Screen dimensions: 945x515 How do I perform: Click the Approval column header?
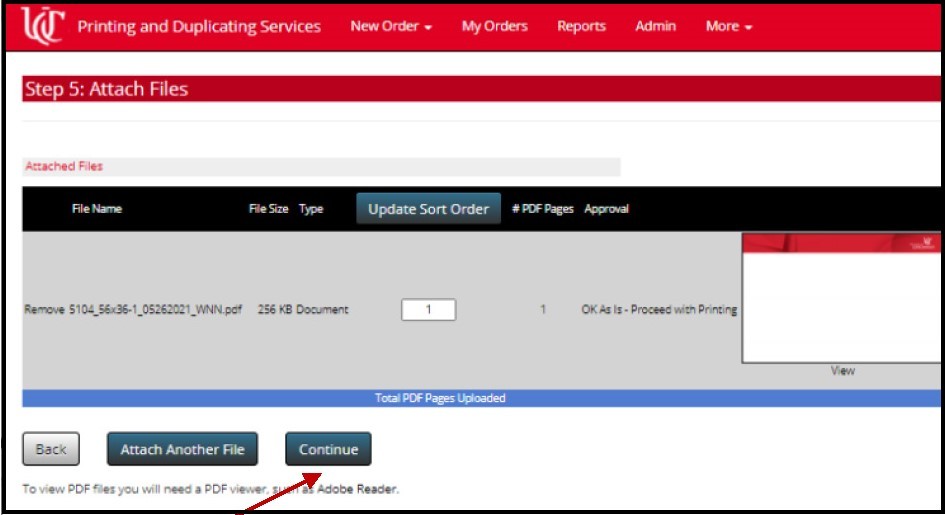(606, 209)
